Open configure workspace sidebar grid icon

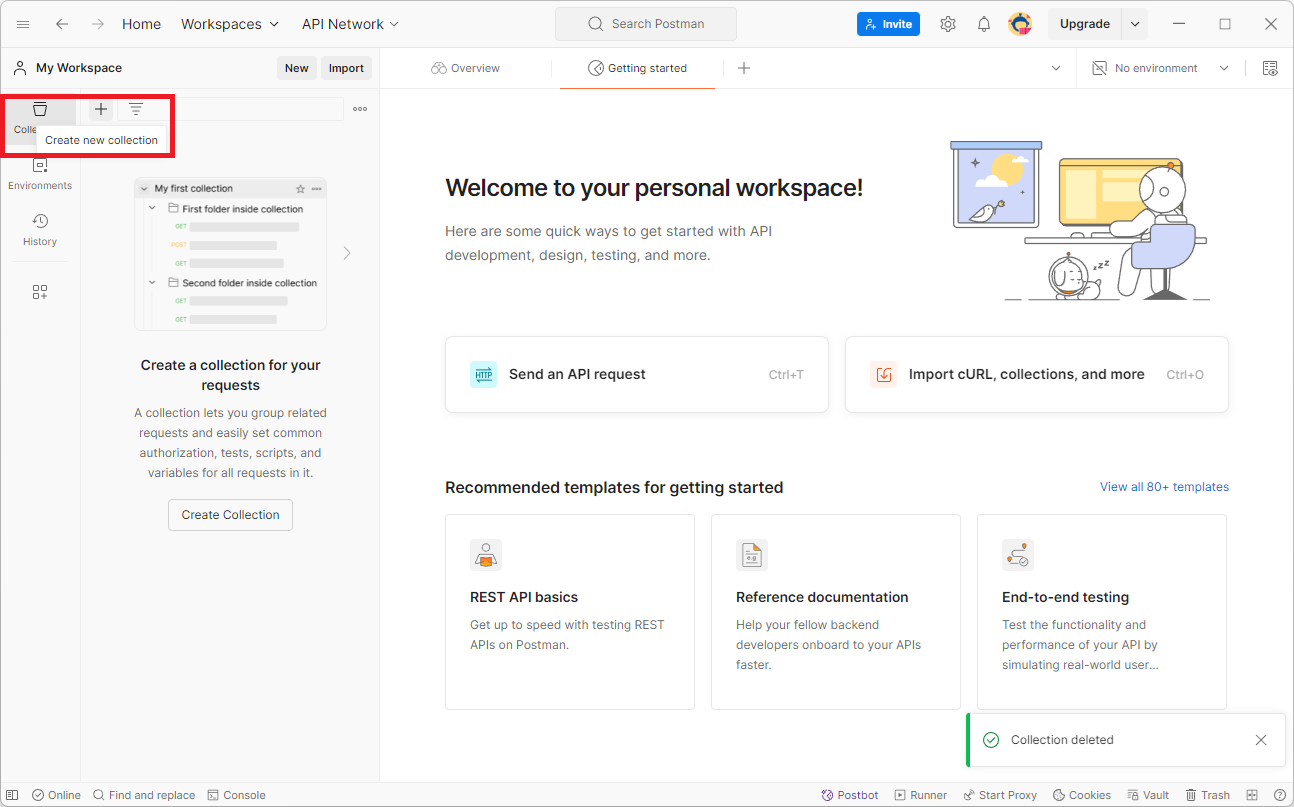pyautogui.click(x=40, y=292)
